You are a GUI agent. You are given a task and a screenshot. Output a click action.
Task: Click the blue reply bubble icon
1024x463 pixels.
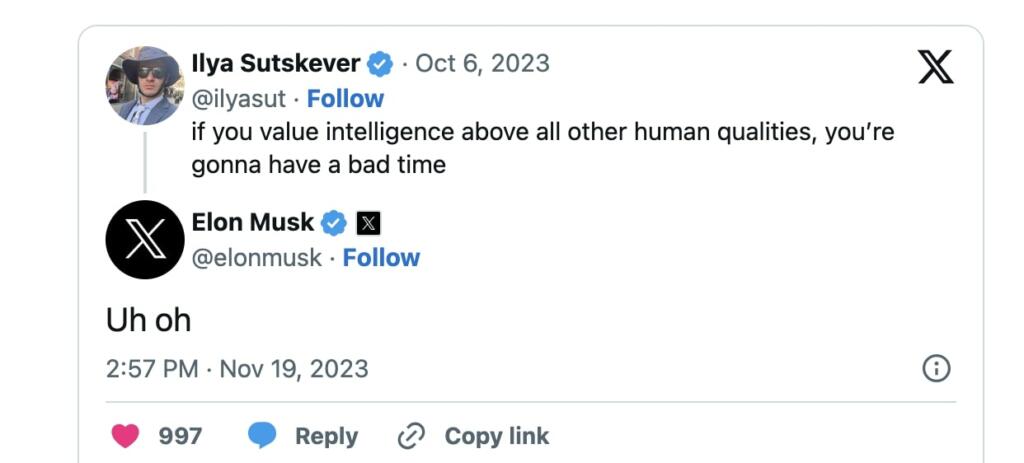(x=262, y=436)
